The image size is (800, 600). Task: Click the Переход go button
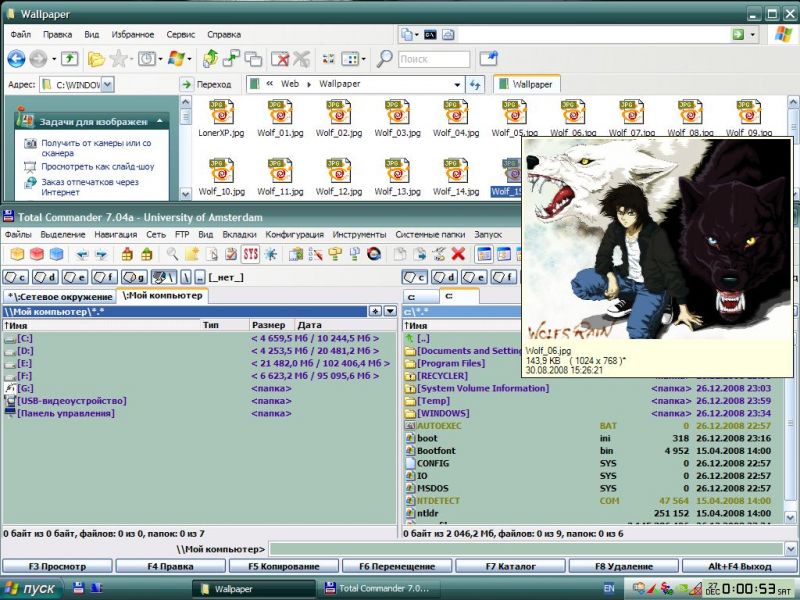pyautogui.click(x=206, y=85)
